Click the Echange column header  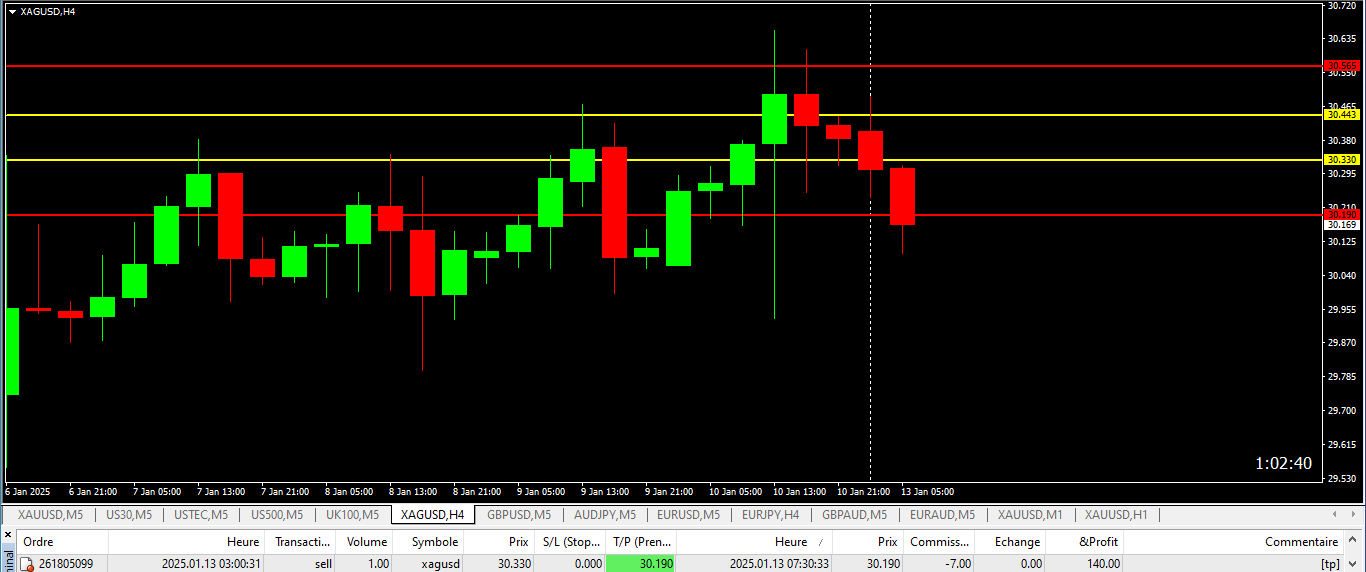pyautogui.click(x=1010, y=542)
